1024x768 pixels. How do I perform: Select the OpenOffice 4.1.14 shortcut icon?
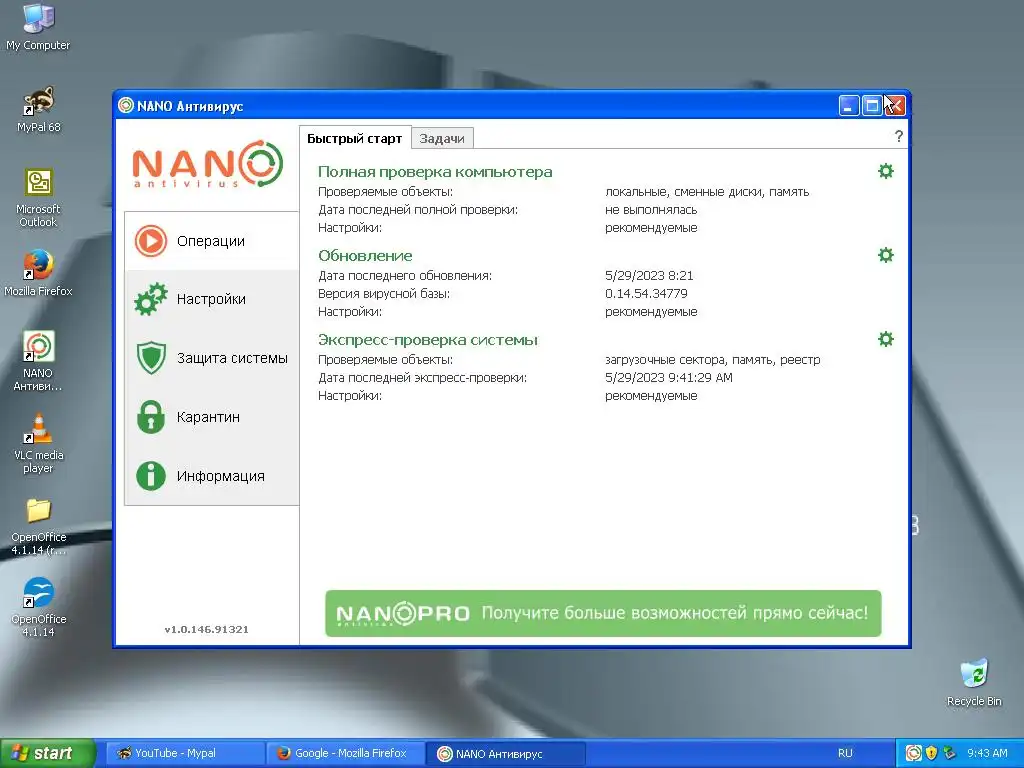point(38,607)
